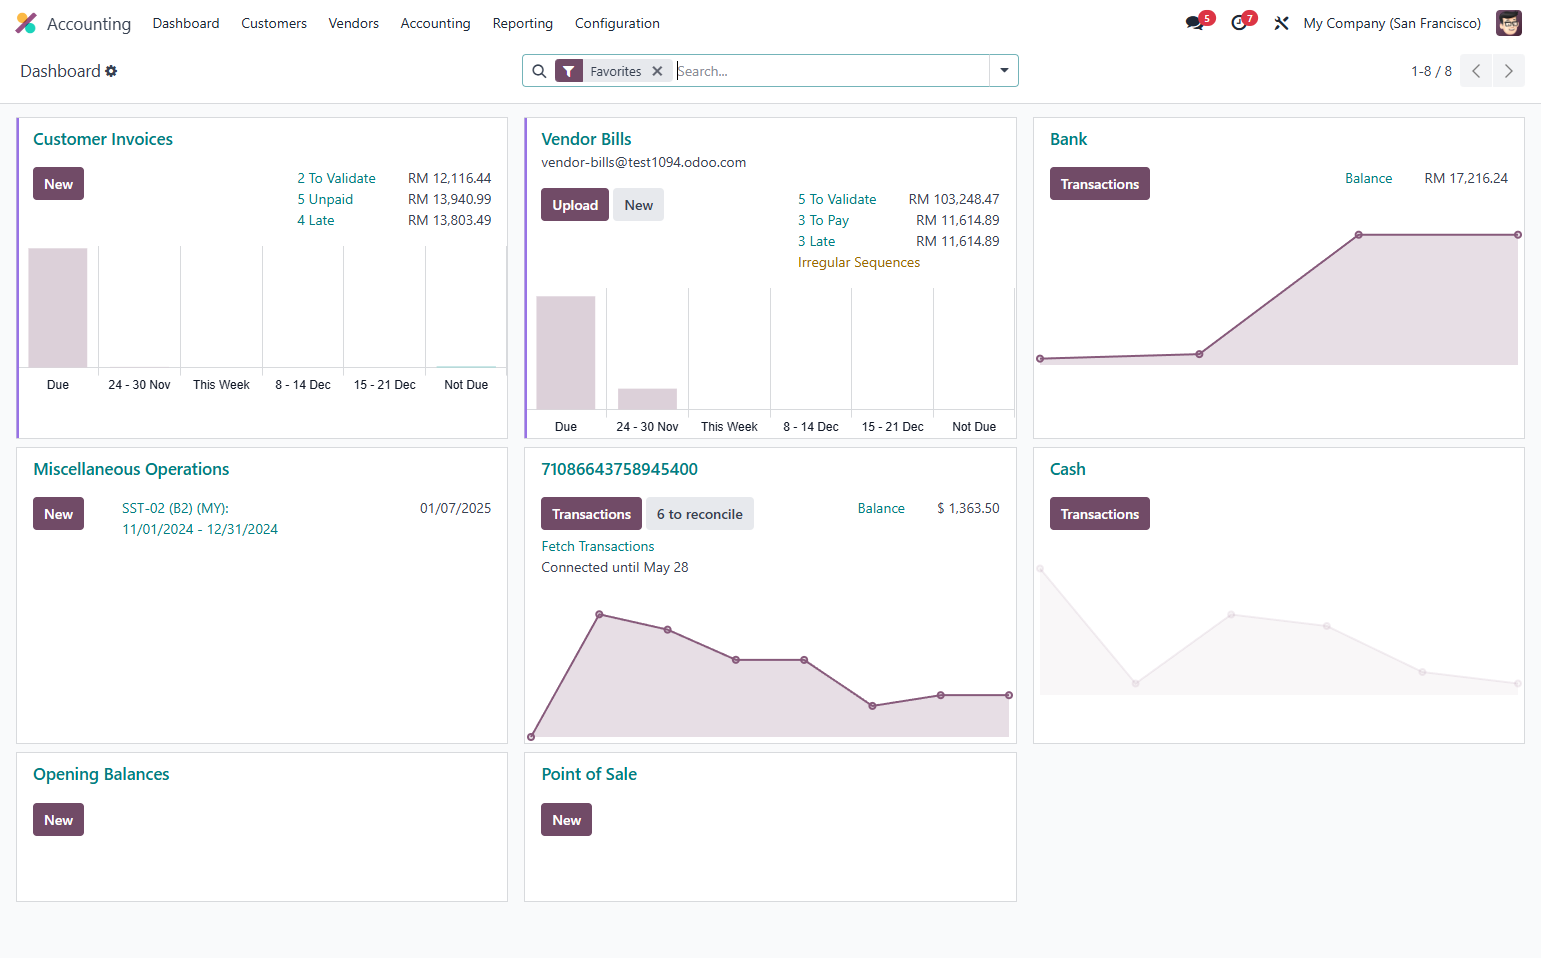1541x958 pixels.
Task: Click the Dashboard settings gear icon
Action: pos(111,71)
